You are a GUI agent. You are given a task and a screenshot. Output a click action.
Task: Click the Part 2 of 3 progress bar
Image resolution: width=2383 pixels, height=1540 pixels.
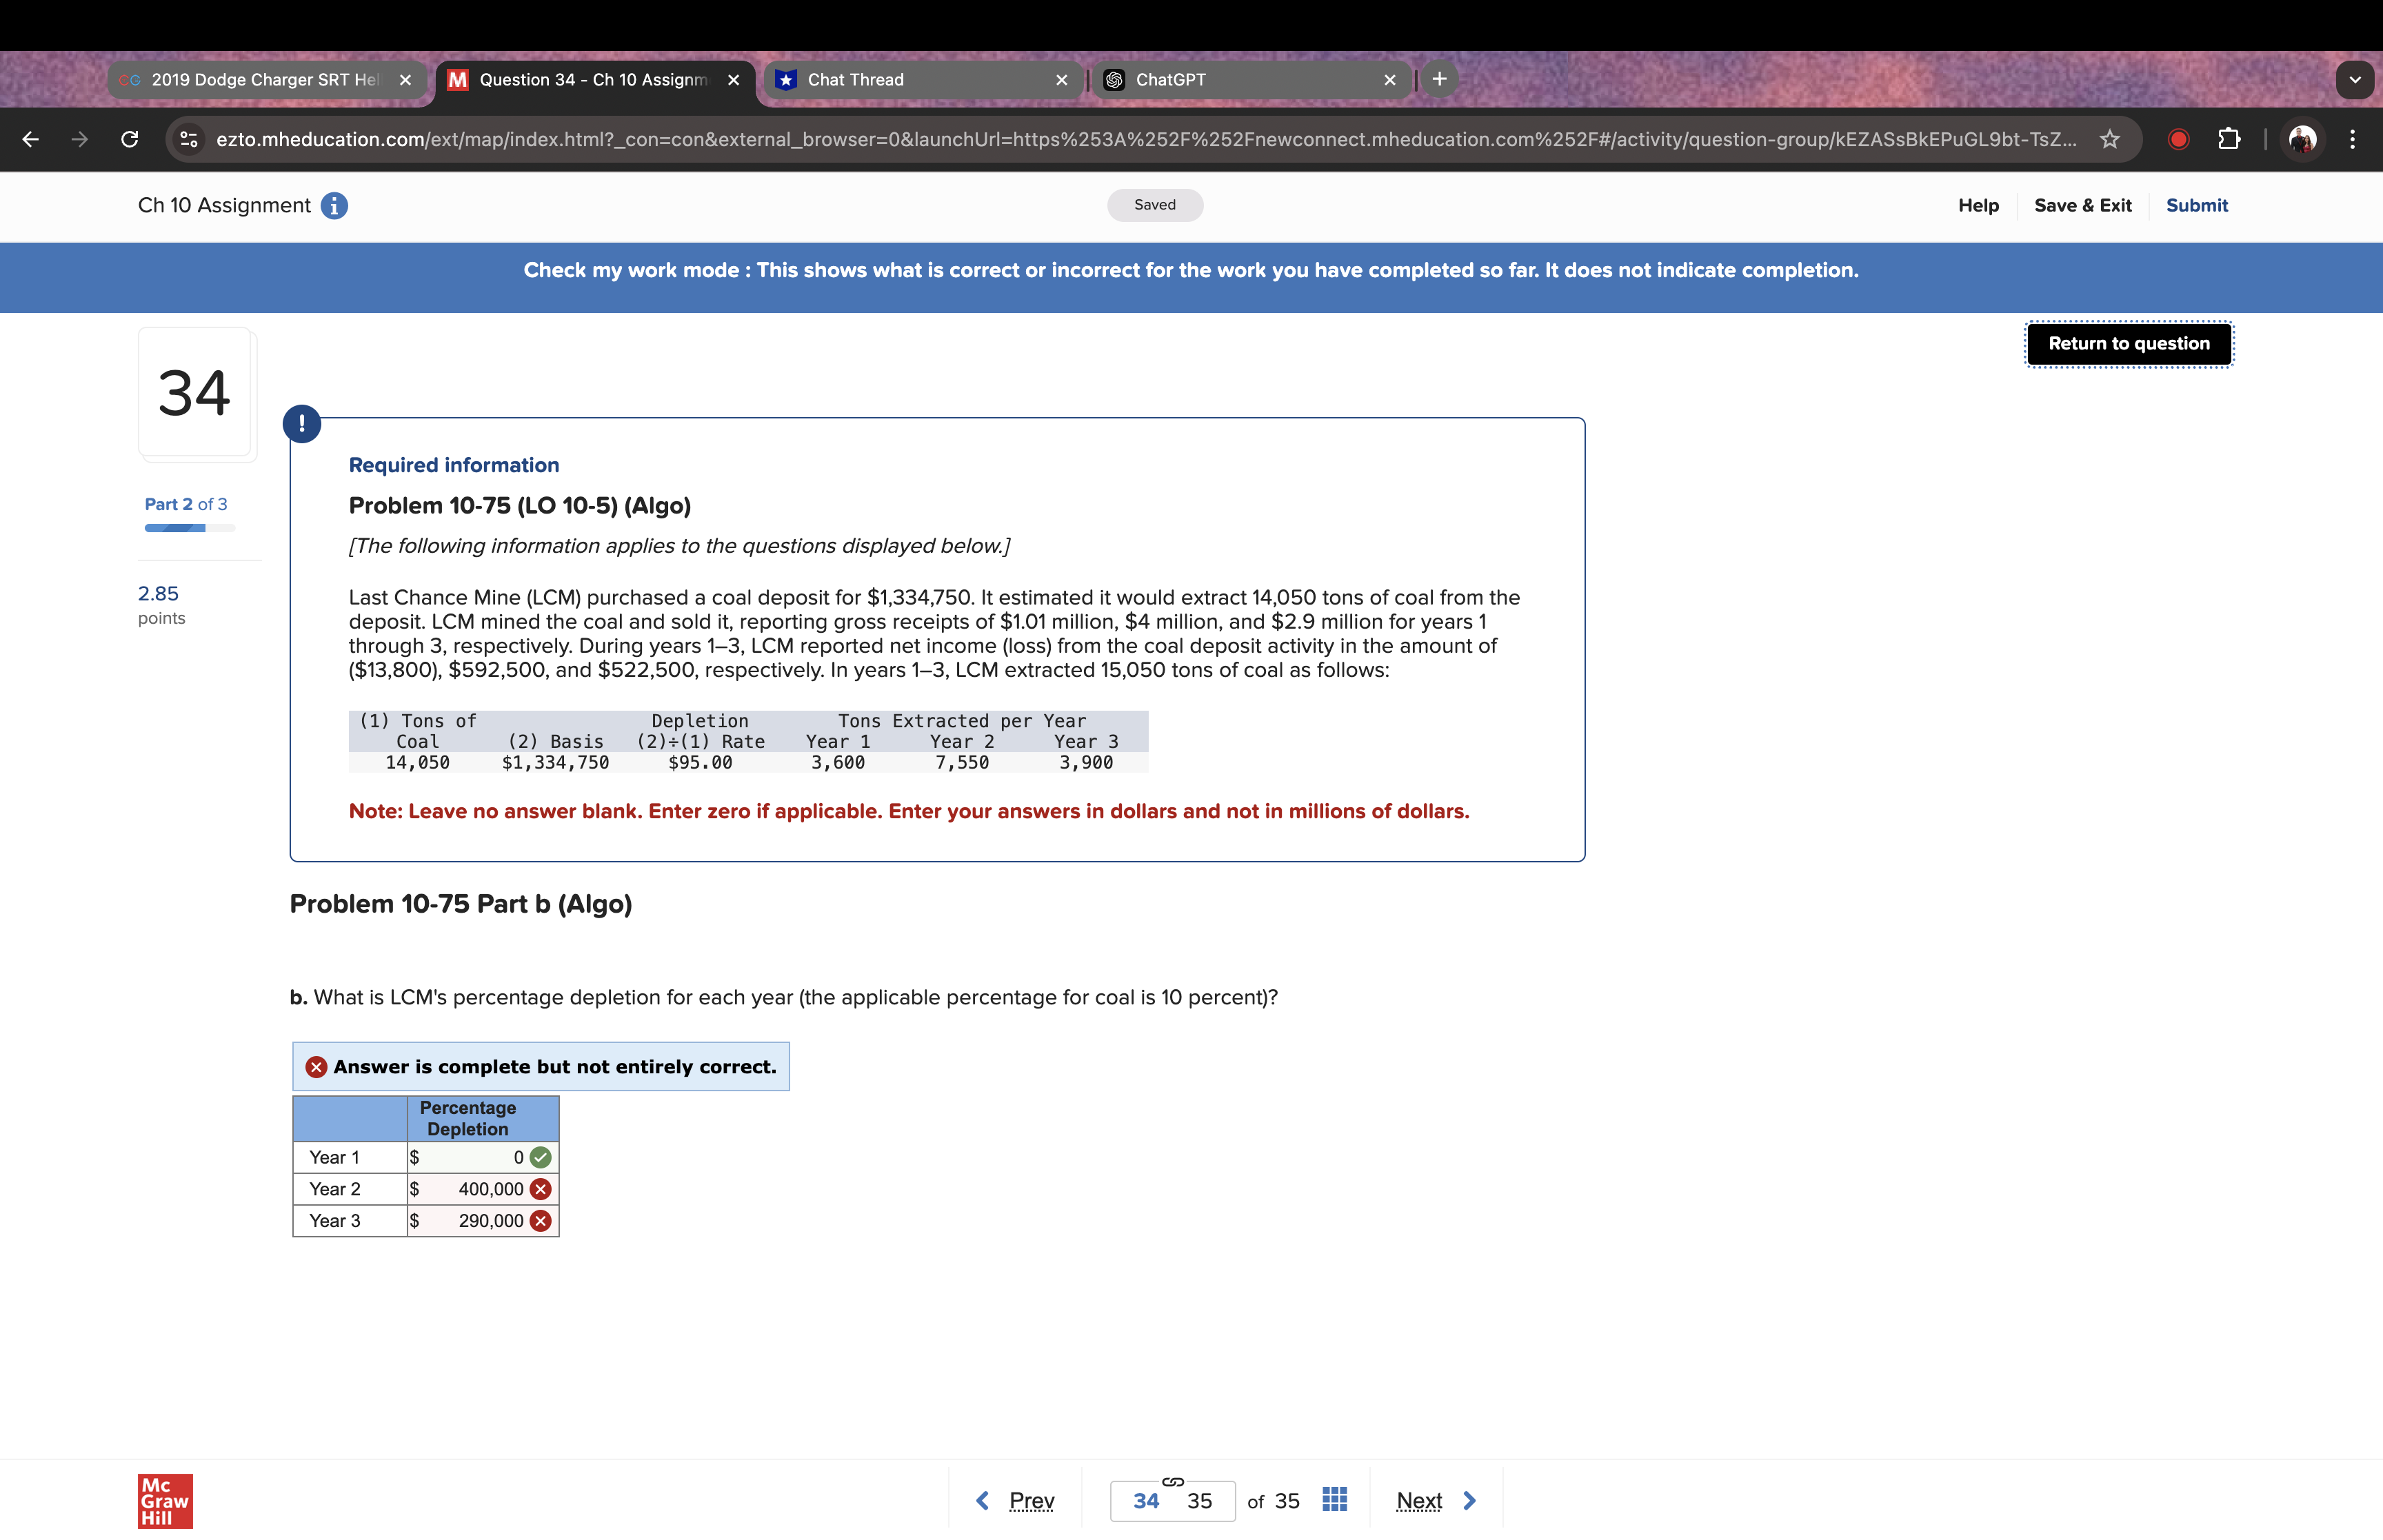coord(189,528)
